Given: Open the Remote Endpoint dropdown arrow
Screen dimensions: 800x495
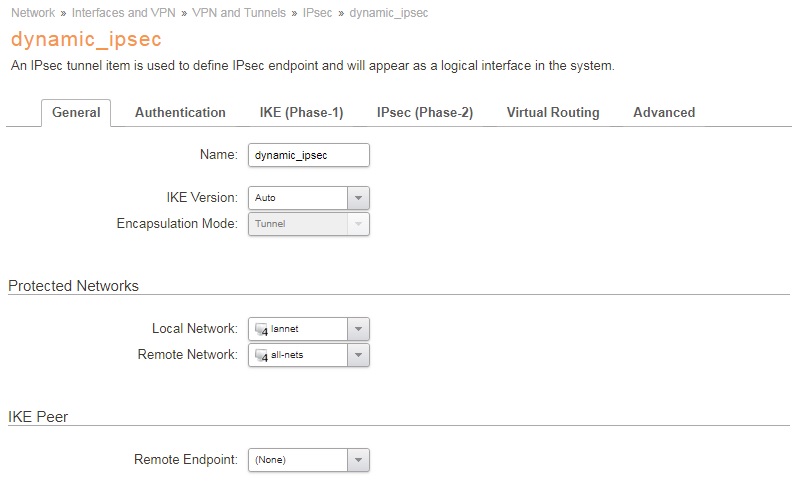Looking at the screenshot, I should pyautogui.click(x=358, y=460).
